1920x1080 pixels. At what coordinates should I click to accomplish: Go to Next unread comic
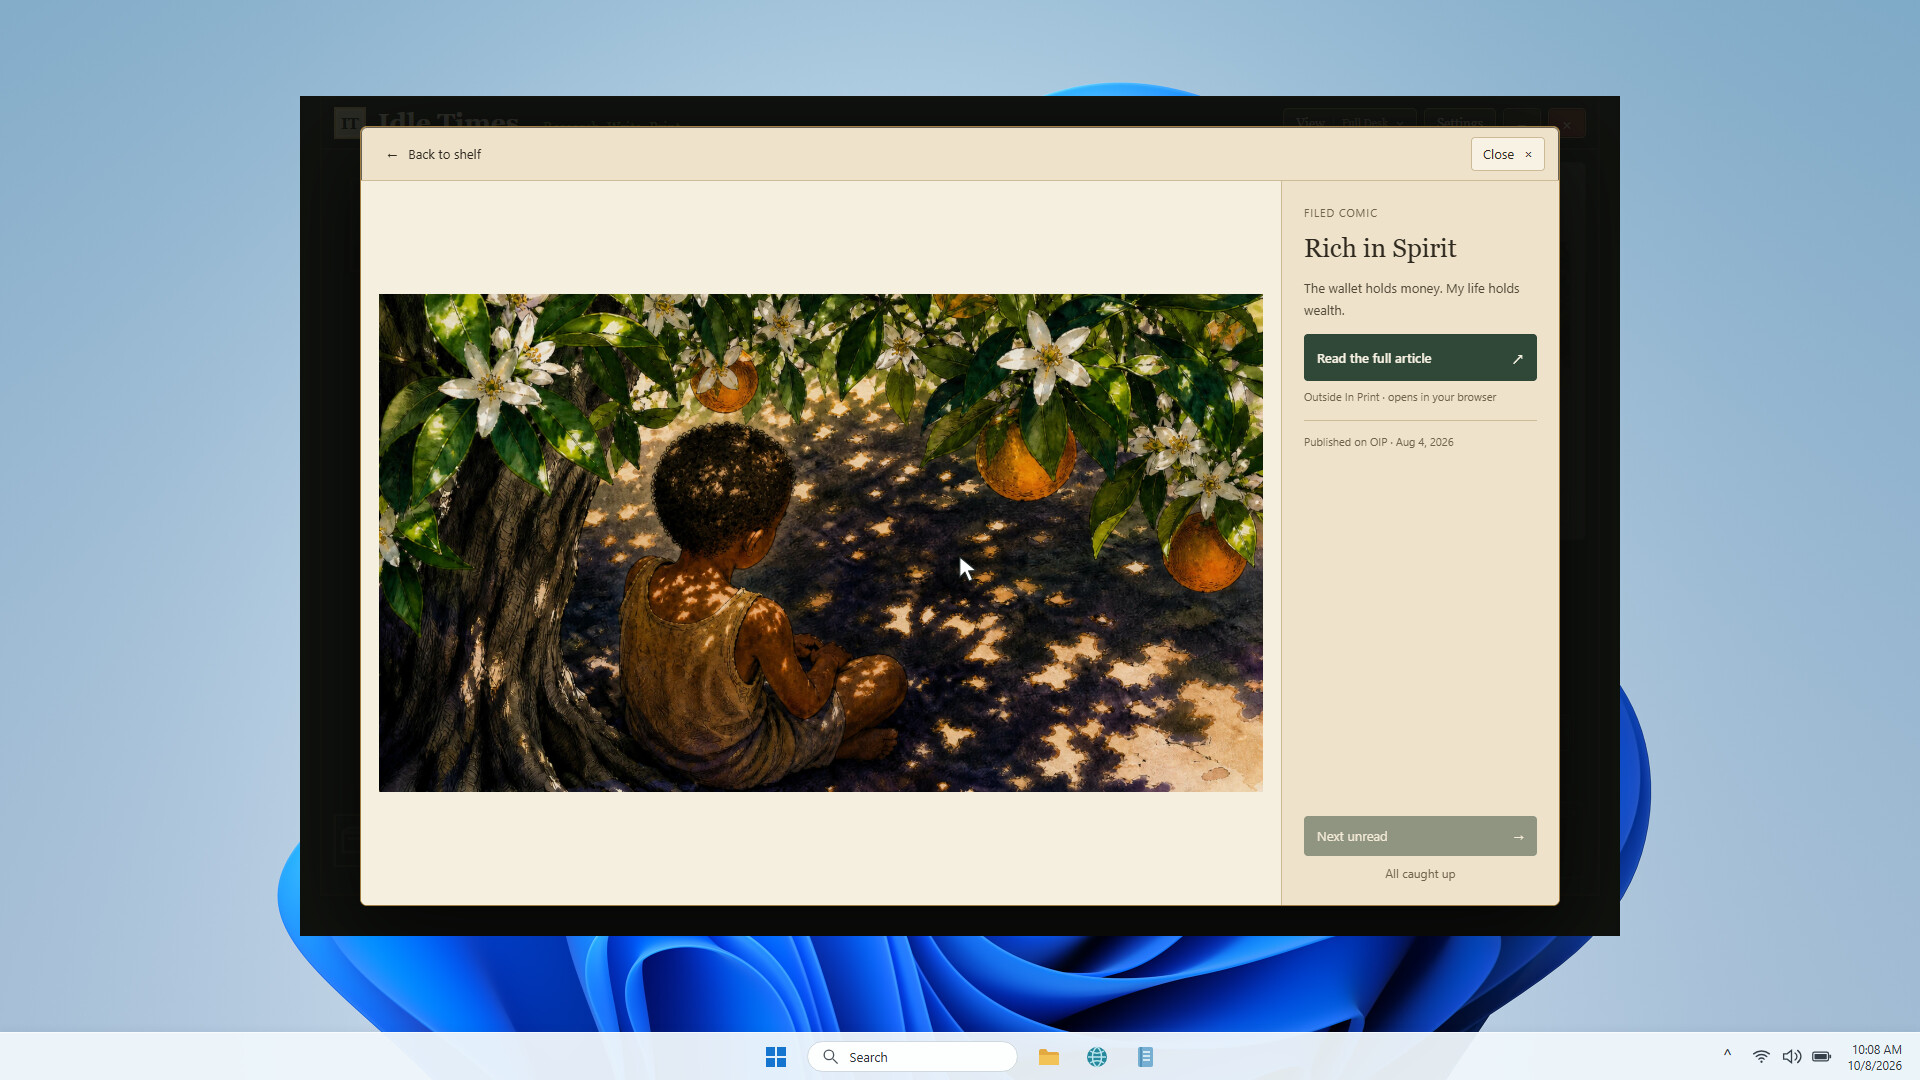pyautogui.click(x=1420, y=836)
